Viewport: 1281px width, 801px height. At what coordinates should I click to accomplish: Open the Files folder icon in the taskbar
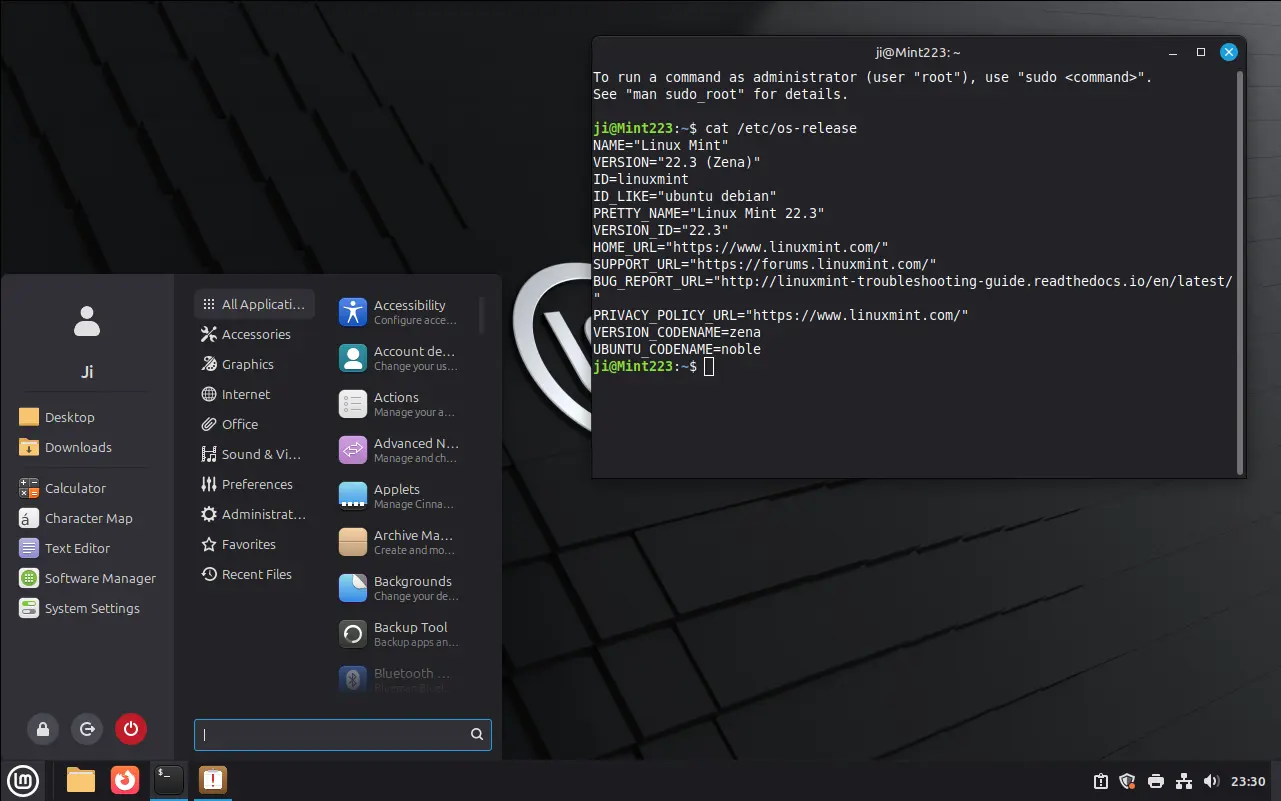[81, 780]
